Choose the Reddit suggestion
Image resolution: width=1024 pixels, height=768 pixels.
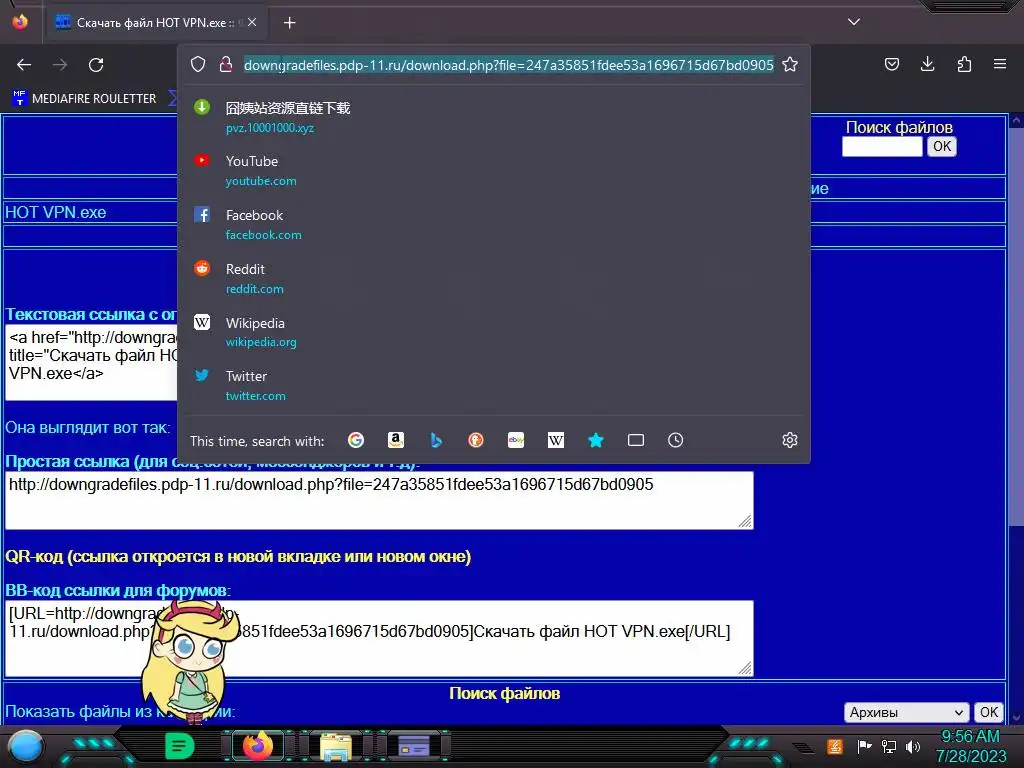coord(494,278)
